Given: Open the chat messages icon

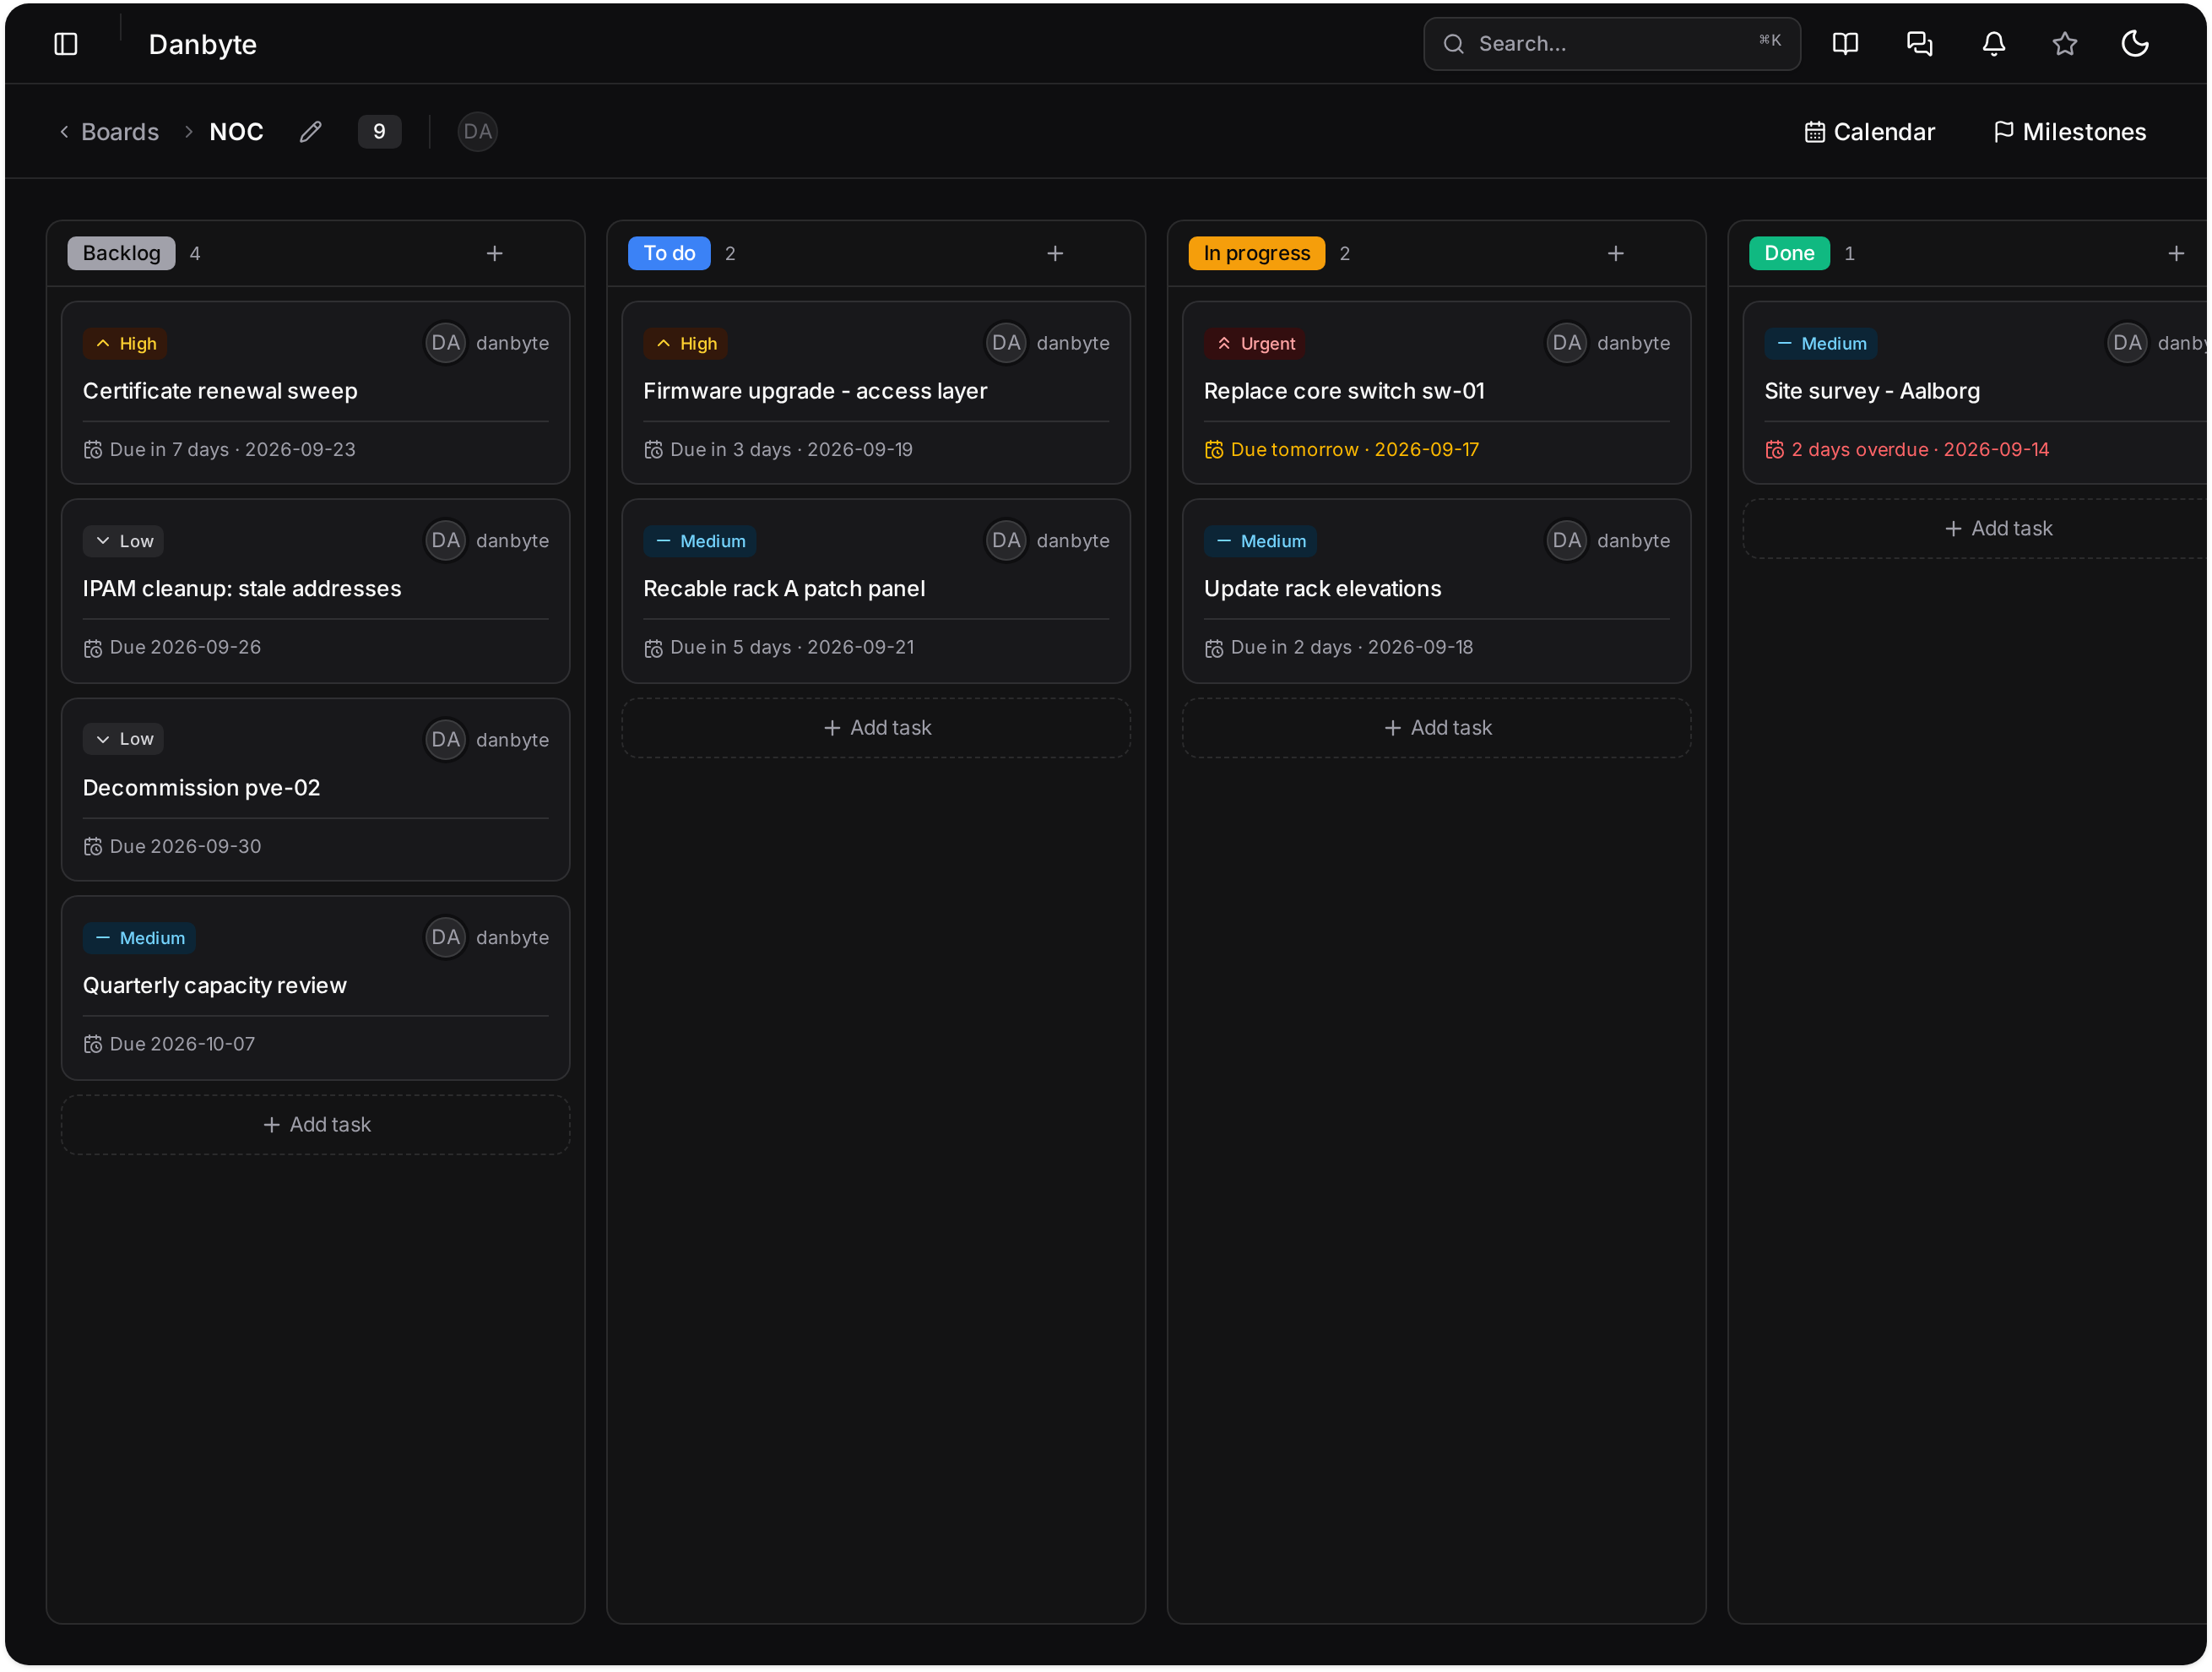Looking at the screenshot, I should [x=1919, y=44].
